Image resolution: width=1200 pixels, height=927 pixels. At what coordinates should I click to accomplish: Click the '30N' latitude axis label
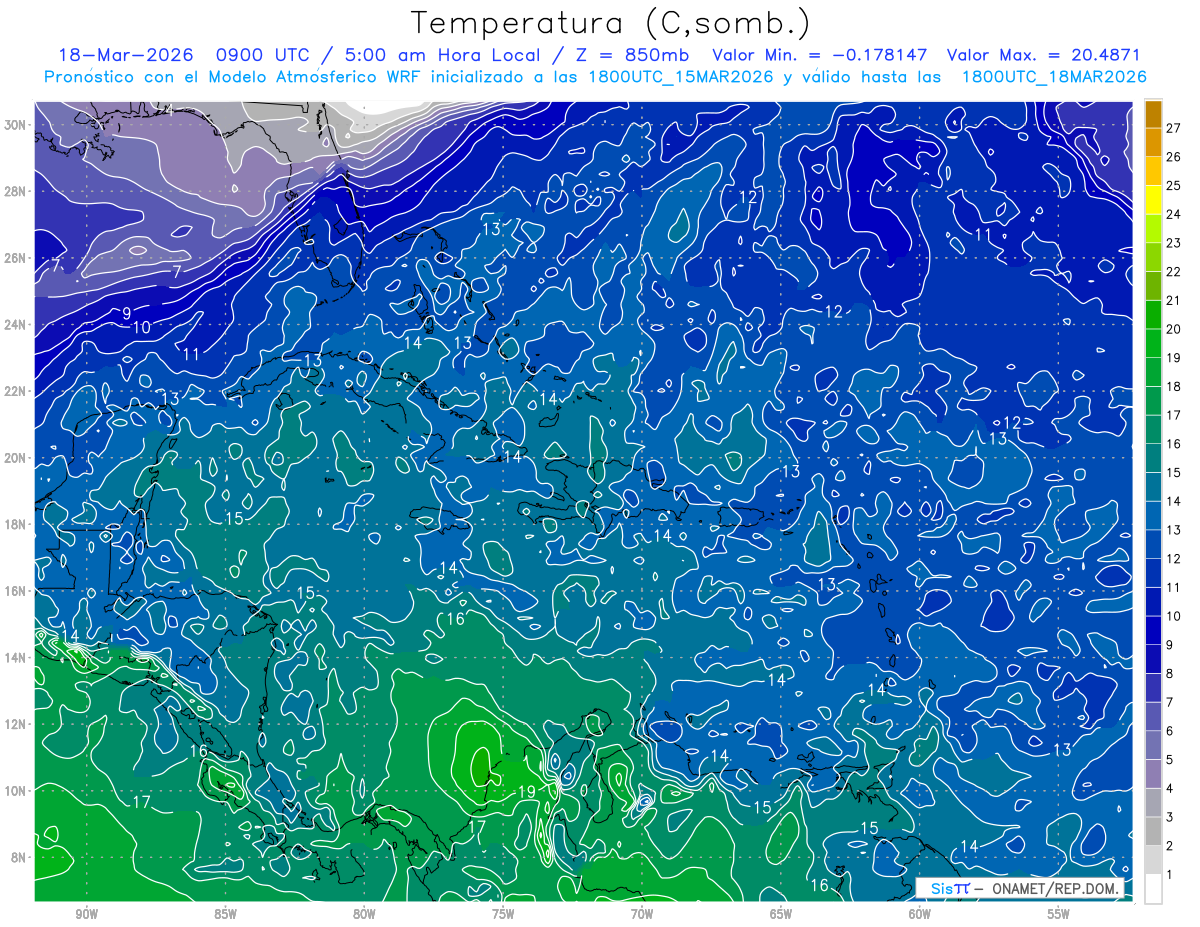click(16, 125)
